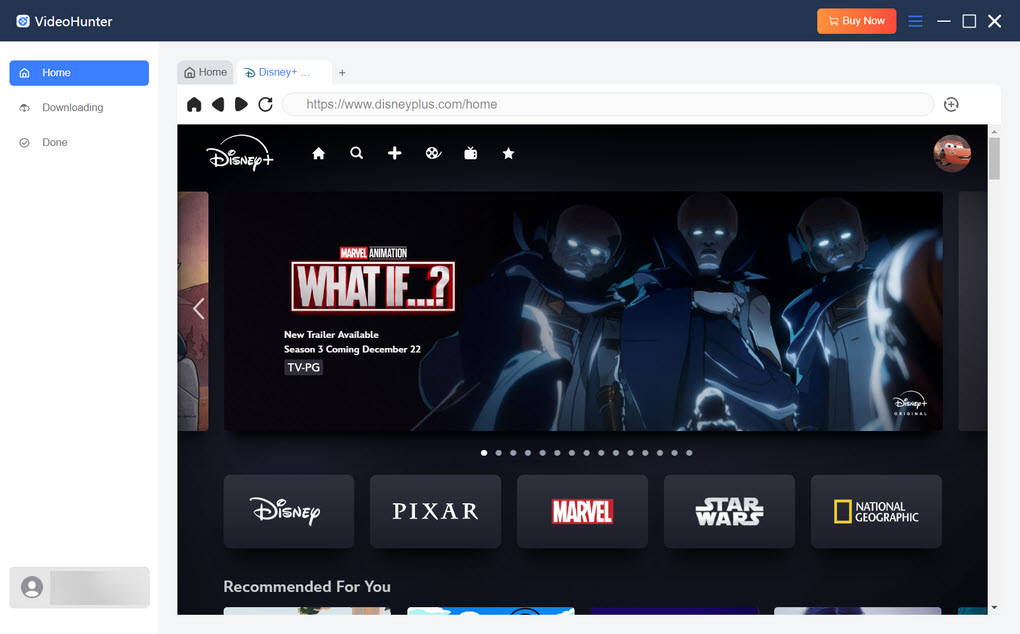Click the scrollbar down arrow
1020x634 pixels.
click(x=994, y=608)
